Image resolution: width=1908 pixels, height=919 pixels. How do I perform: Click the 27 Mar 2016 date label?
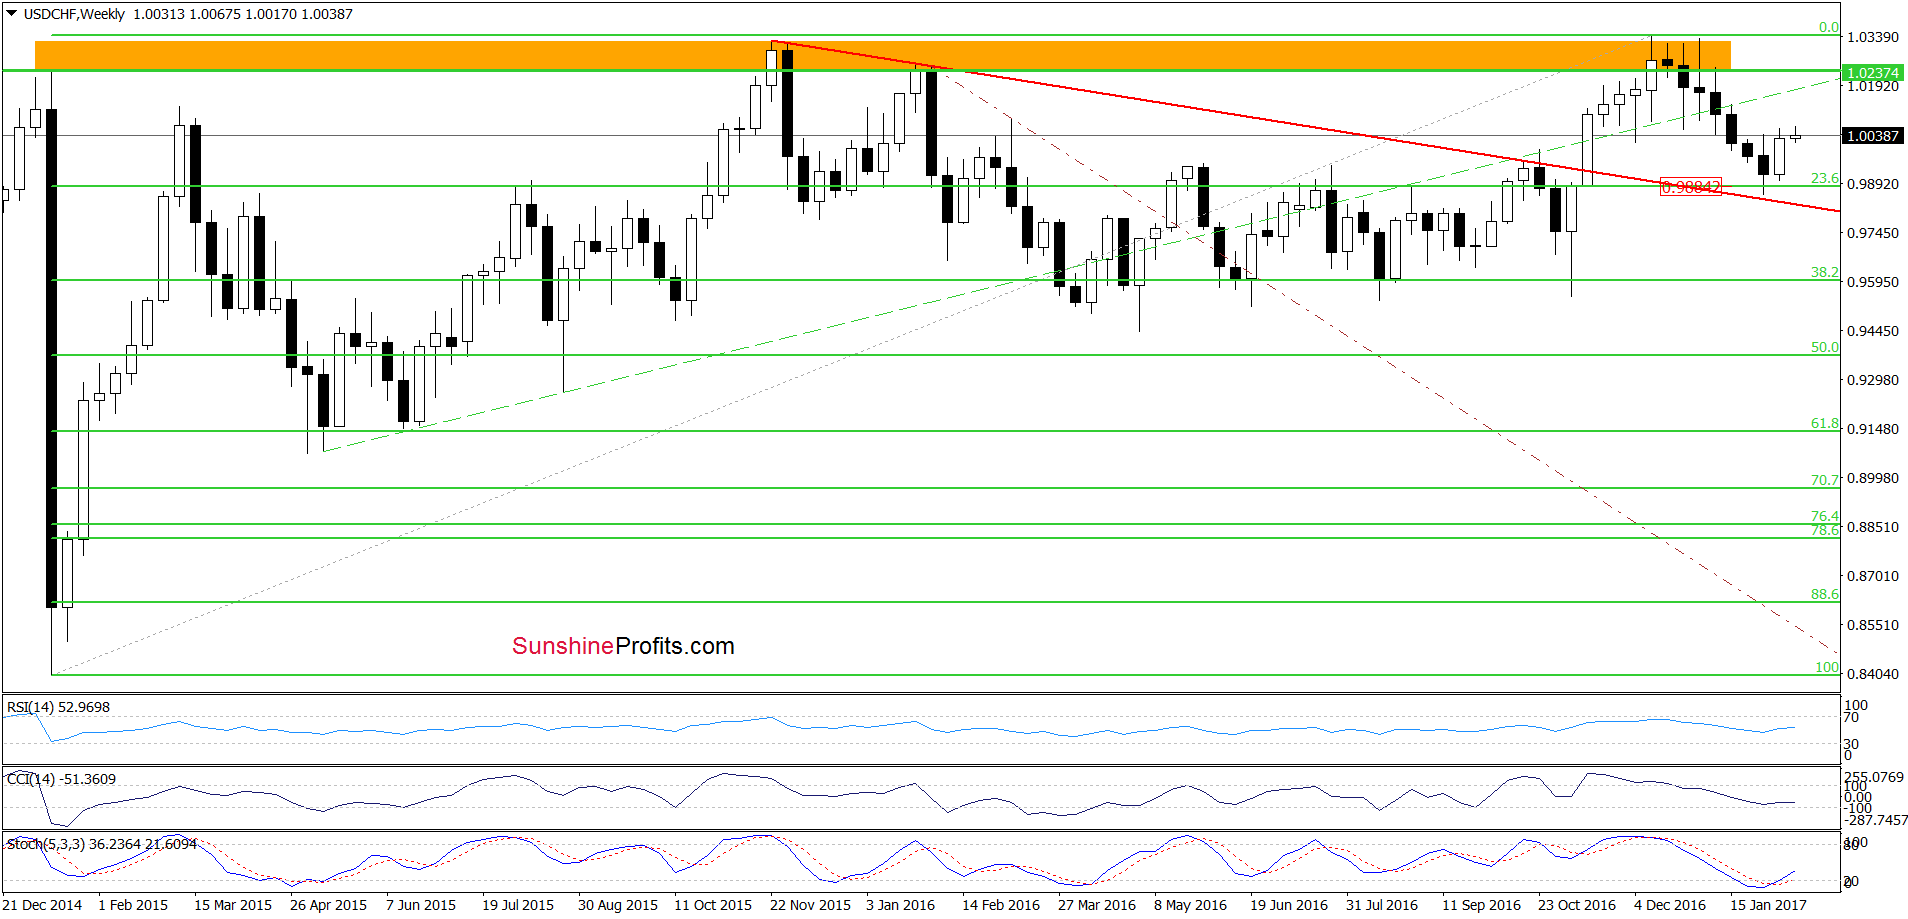[x=1097, y=905]
